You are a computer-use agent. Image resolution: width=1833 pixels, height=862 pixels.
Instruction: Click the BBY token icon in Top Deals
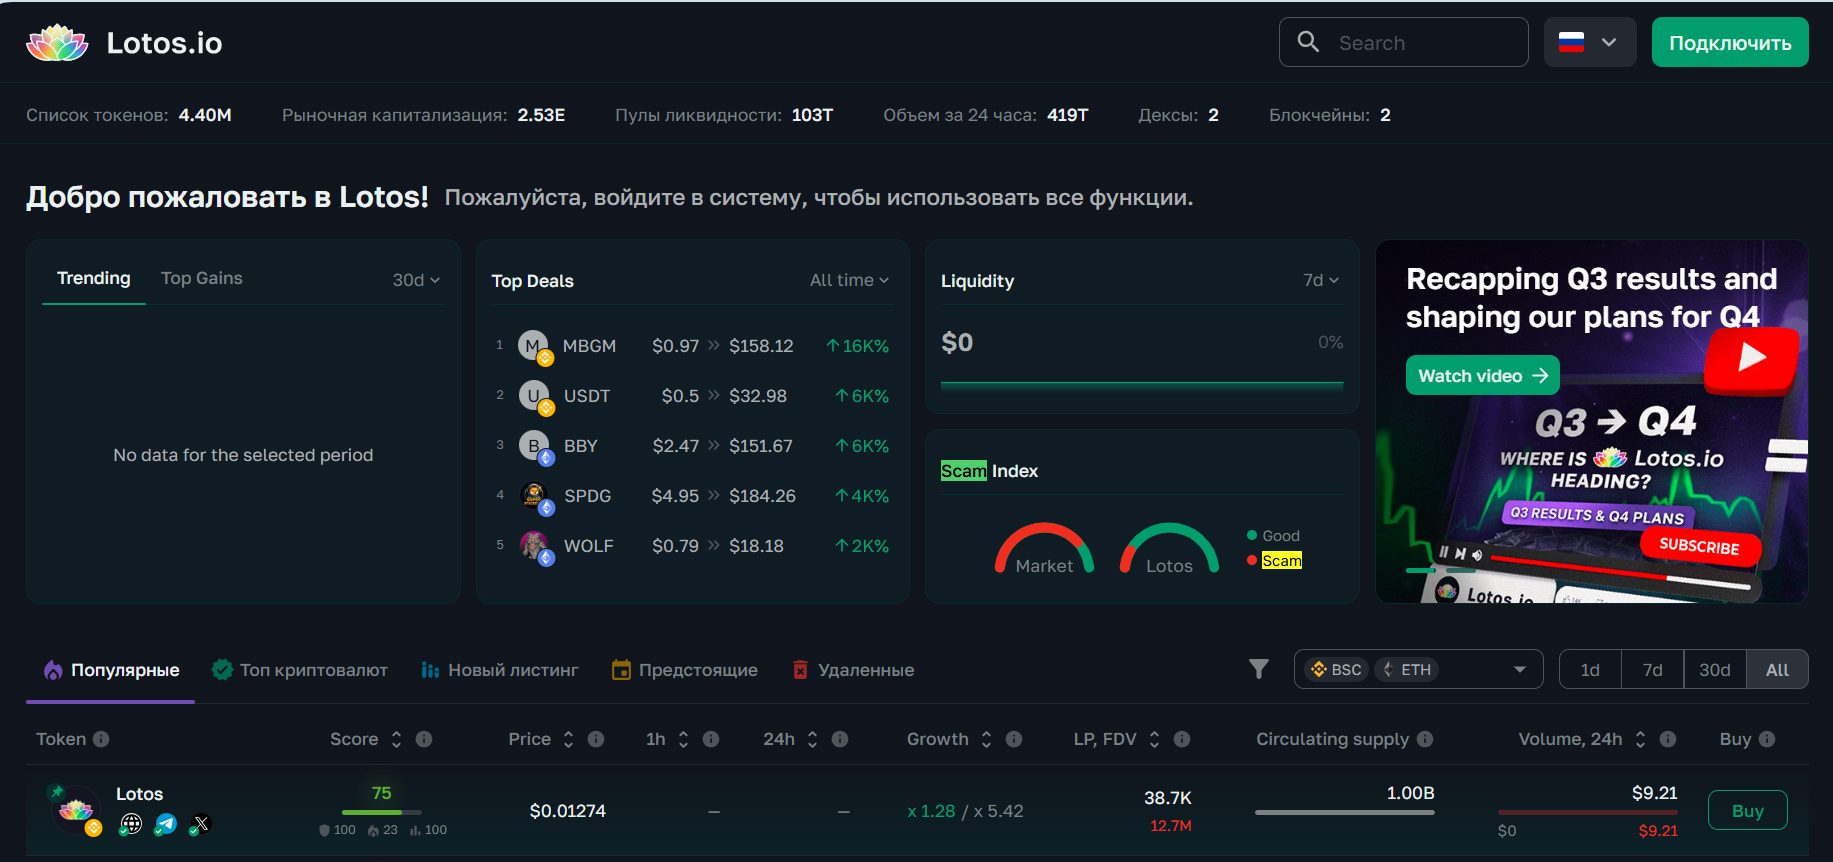point(534,446)
